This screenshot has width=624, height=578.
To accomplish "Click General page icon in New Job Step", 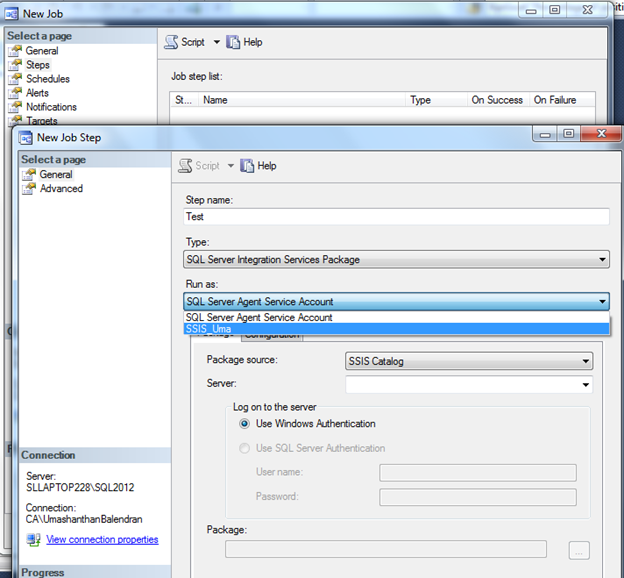I will (29, 174).
